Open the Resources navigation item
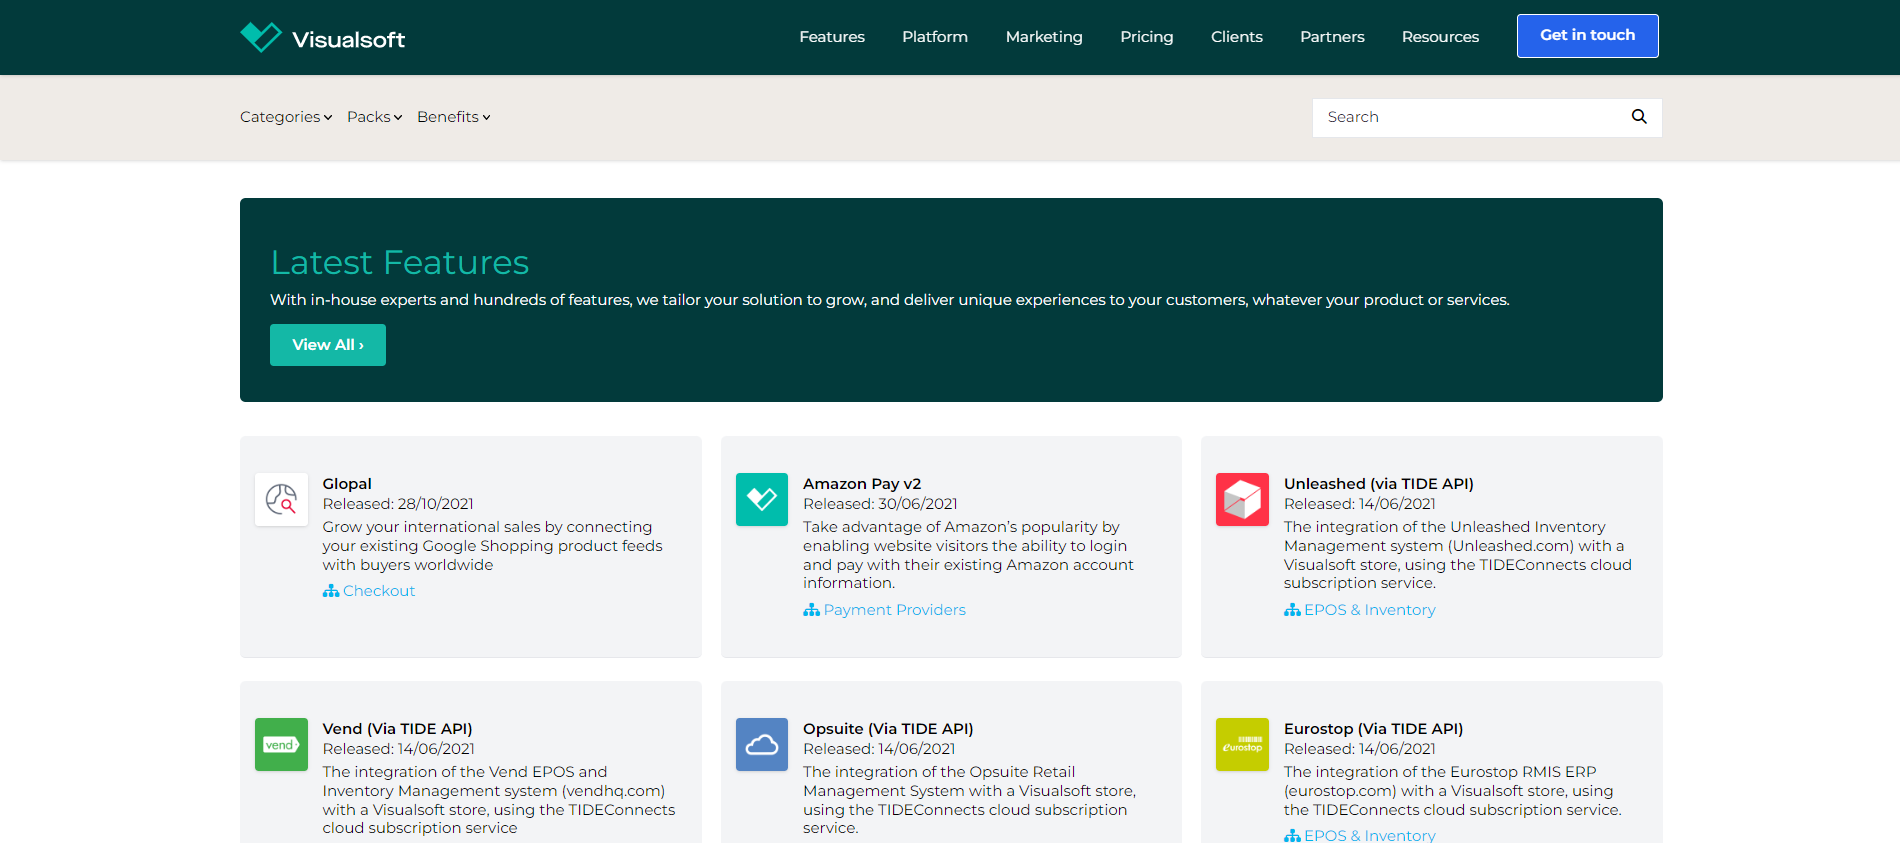1900x843 pixels. pyautogui.click(x=1439, y=37)
